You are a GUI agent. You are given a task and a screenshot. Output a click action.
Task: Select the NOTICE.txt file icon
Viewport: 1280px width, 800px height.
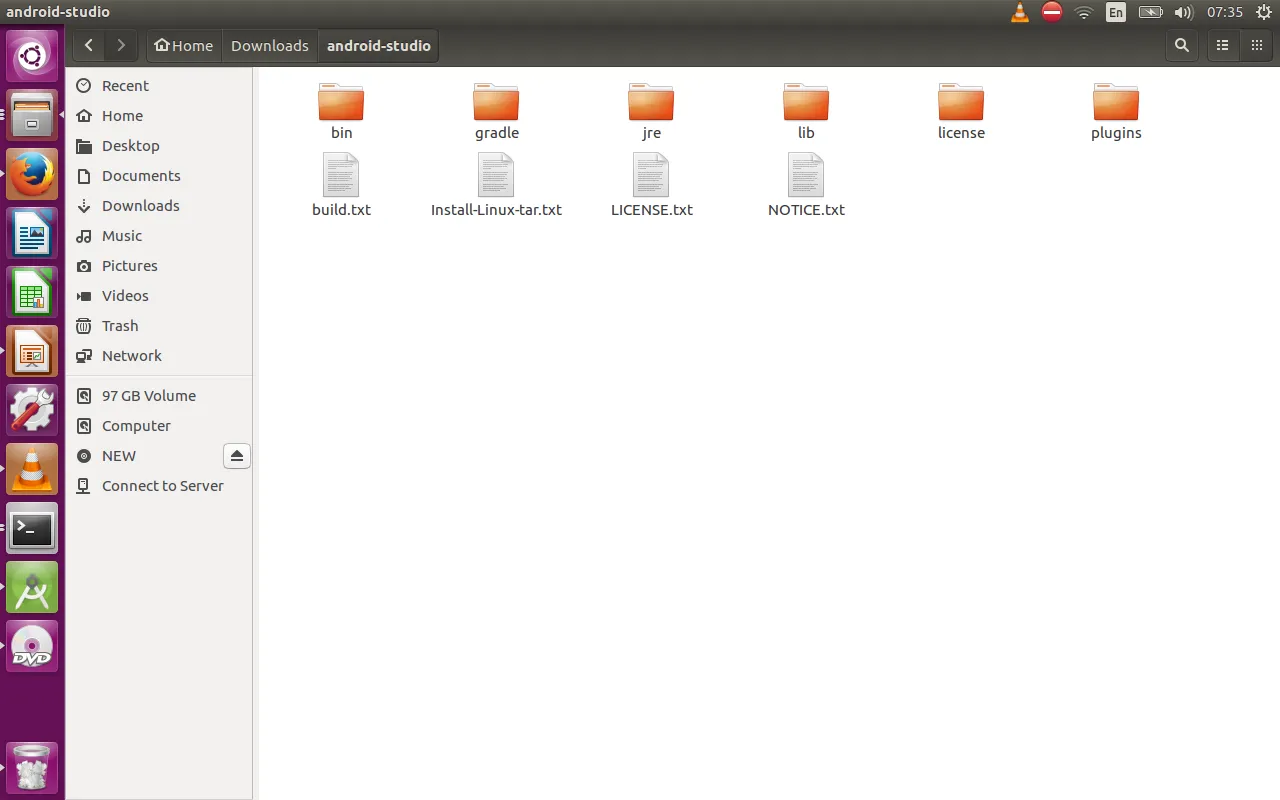click(x=806, y=175)
